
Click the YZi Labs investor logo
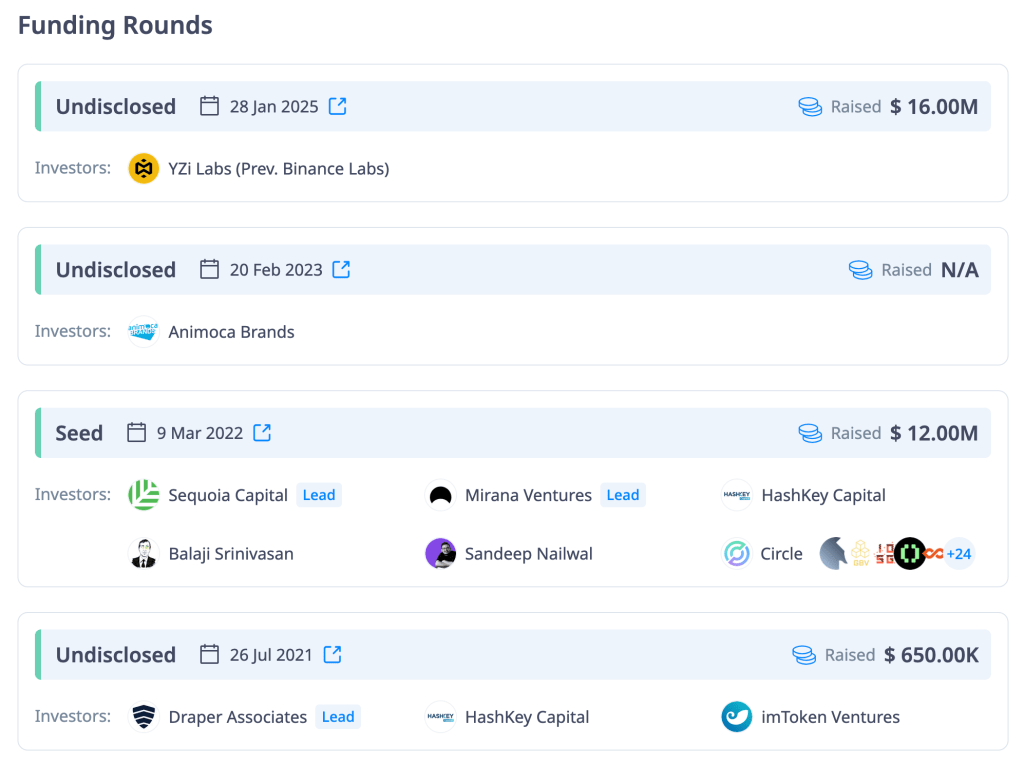(143, 168)
